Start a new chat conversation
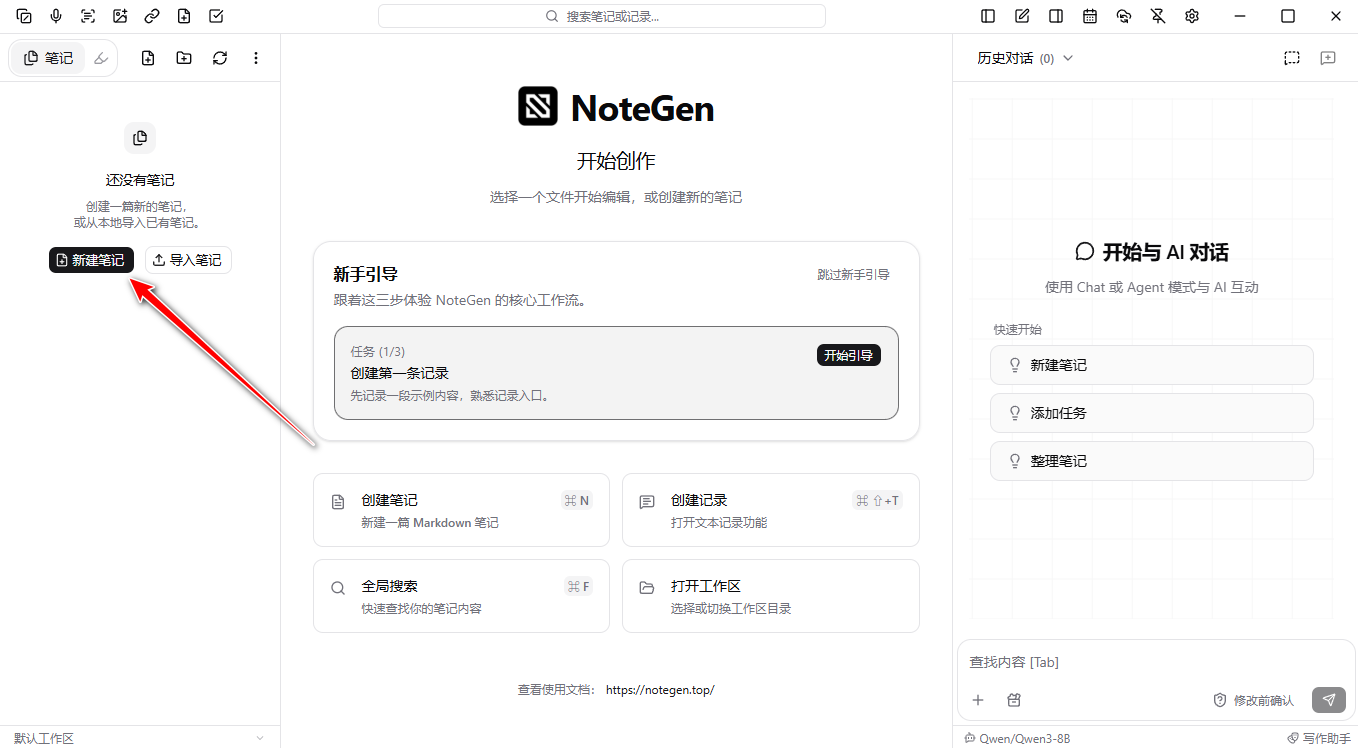The width and height of the screenshot is (1358, 748). [1328, 58]
